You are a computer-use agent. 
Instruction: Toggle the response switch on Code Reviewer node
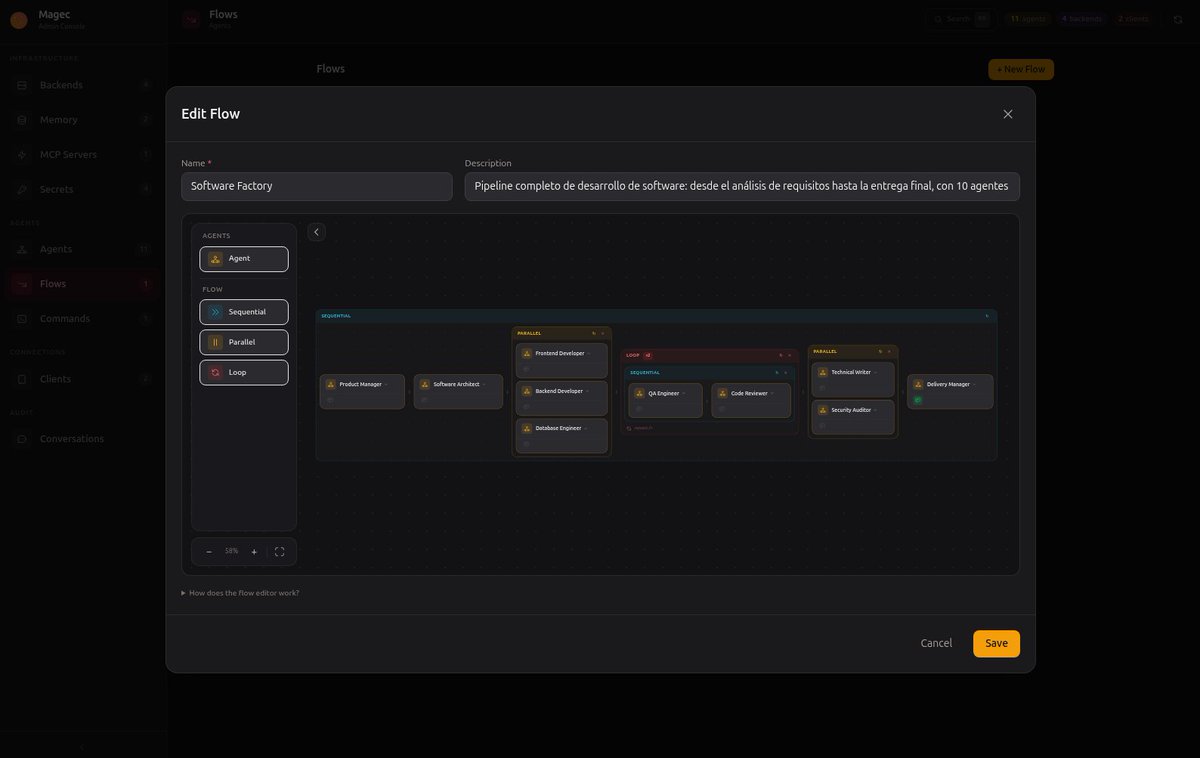pyautogui.click(x=722, y=409)
